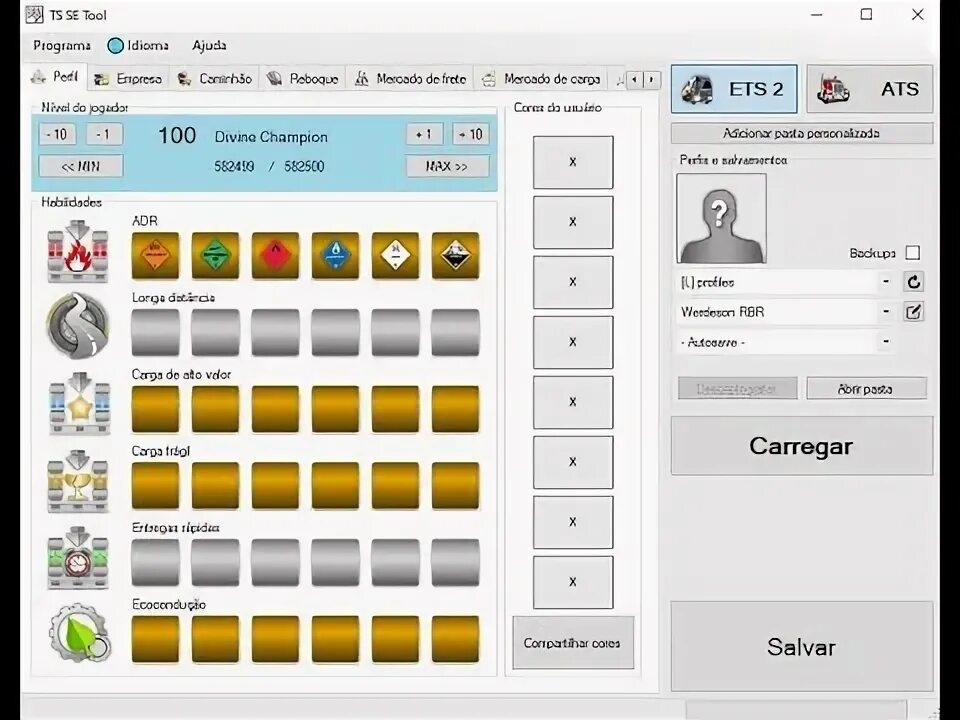Click the Carregar button
Viewport: 960px width, 720px height.
[x=802, y=446]
